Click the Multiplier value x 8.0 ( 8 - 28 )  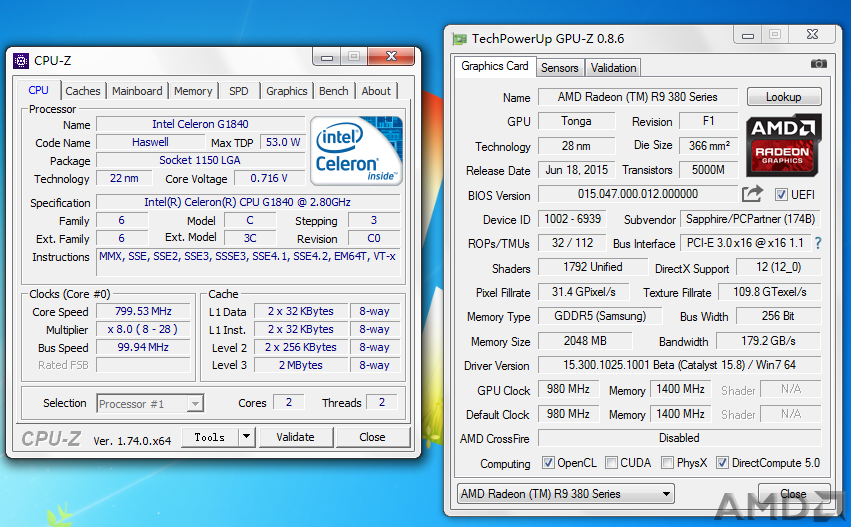point(143,329)
